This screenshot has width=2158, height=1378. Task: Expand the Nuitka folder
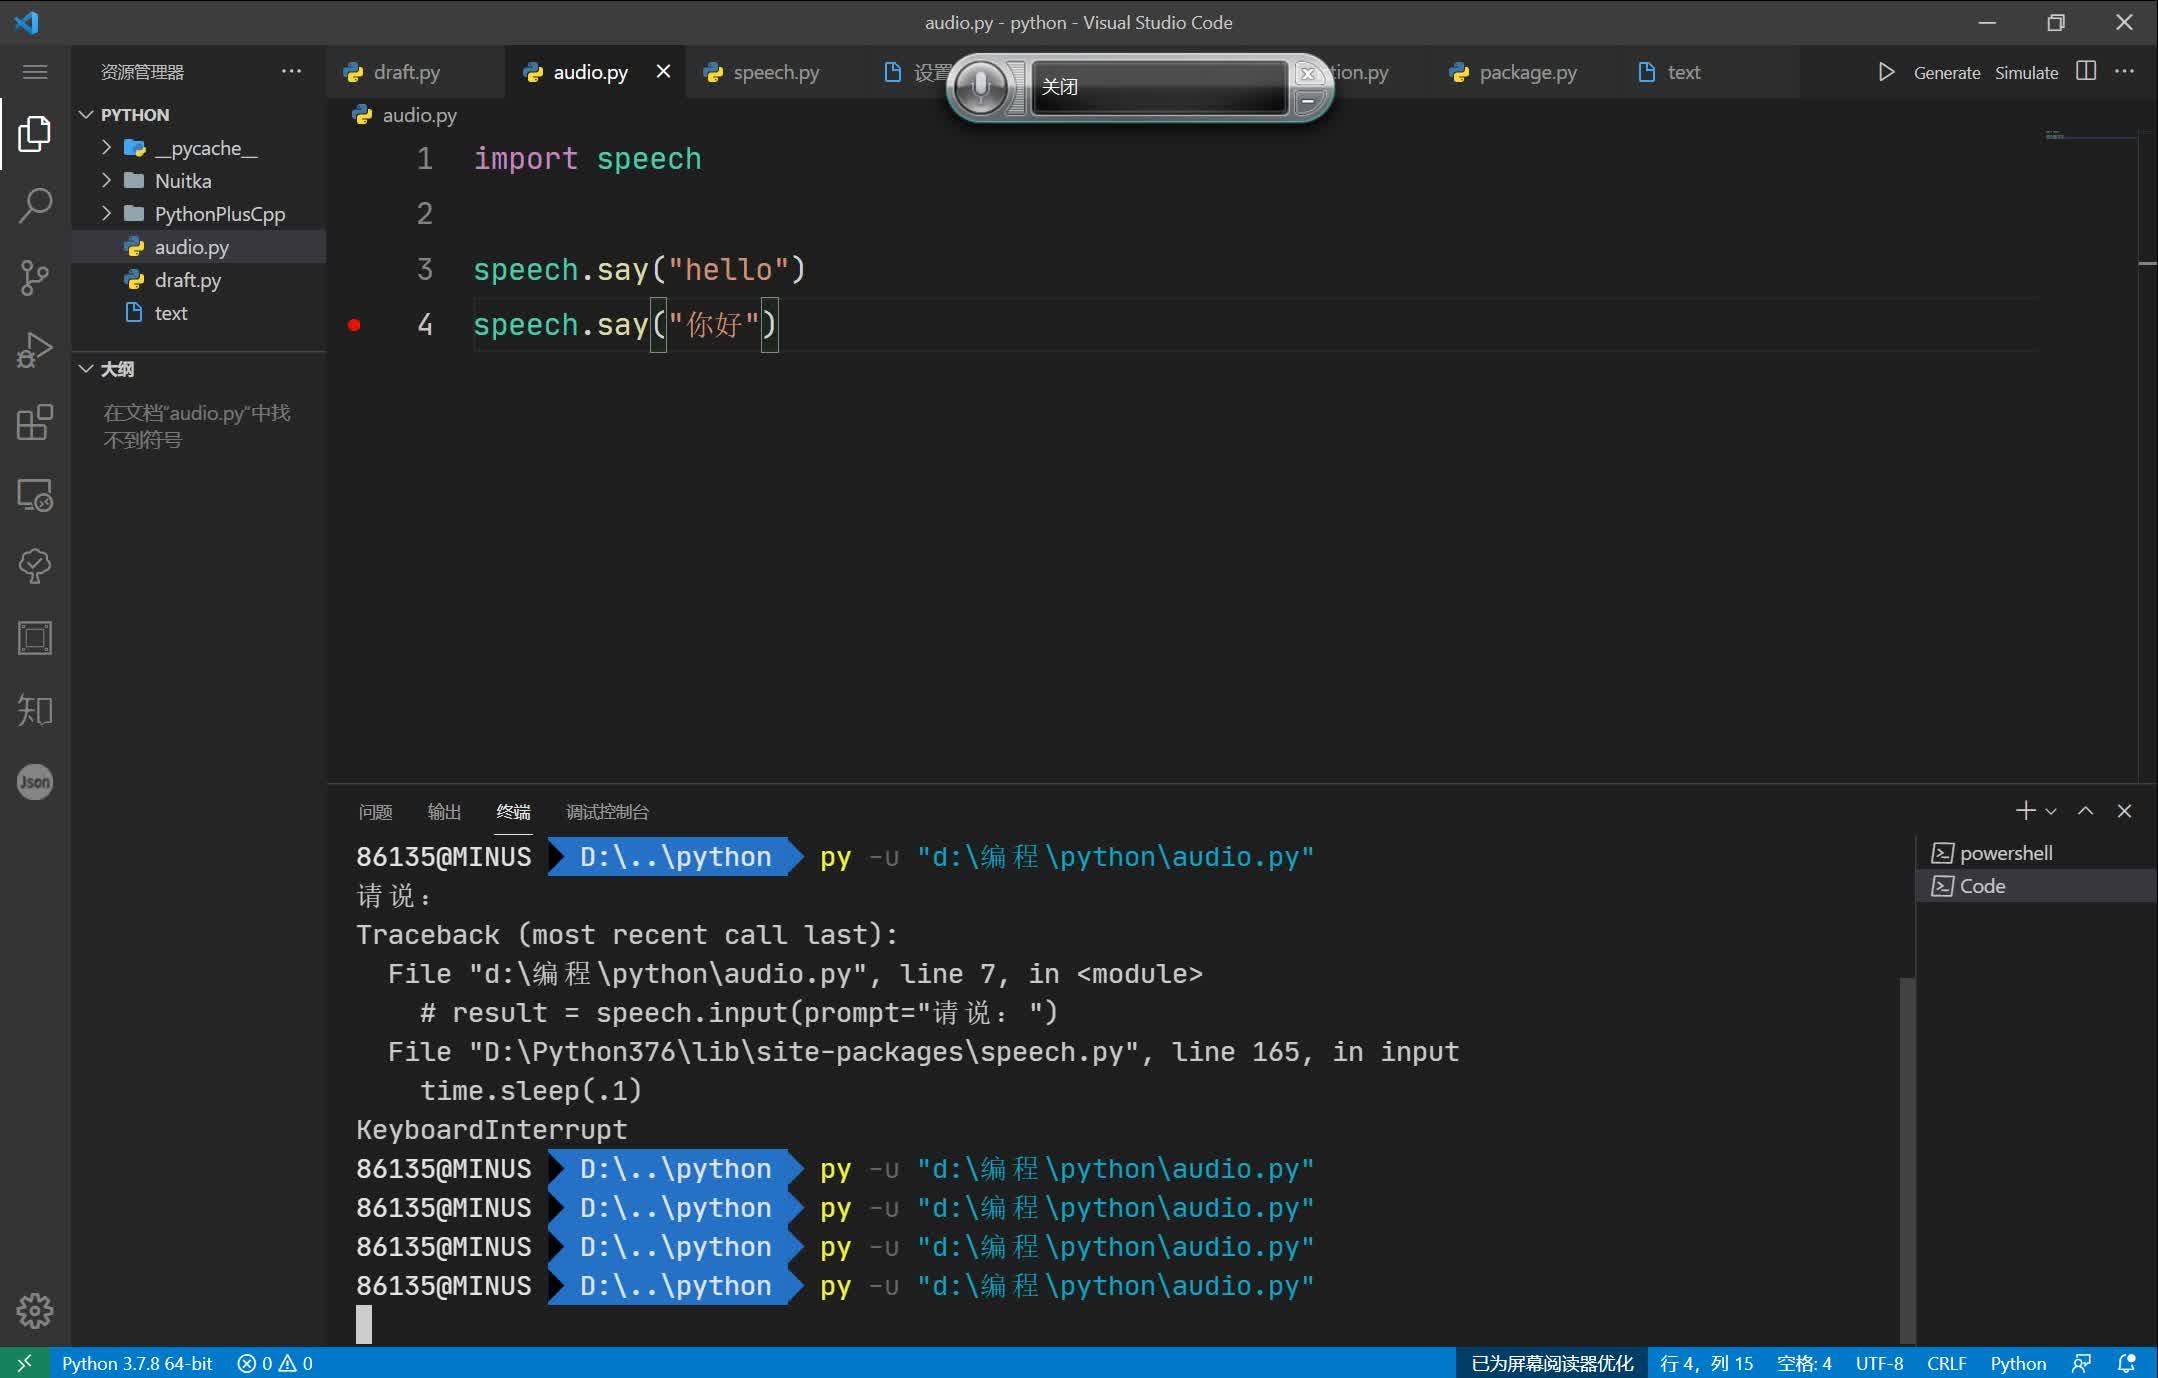[107, 180]
